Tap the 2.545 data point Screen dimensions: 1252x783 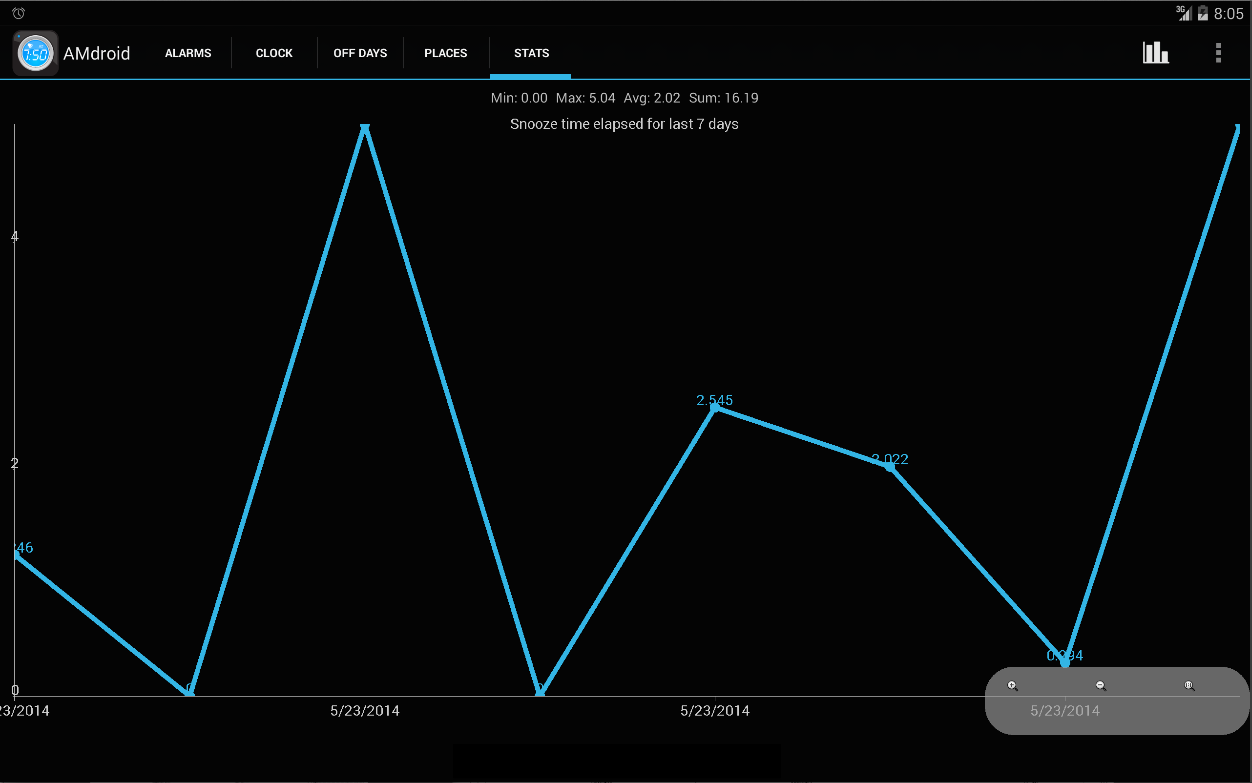click(x=715, y=408)
